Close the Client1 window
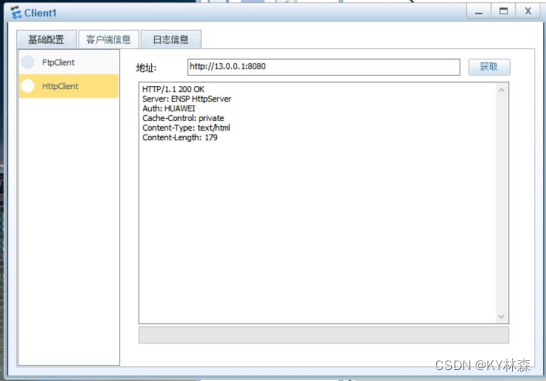Viewport: 546px width, 381px height. [528, 11]
